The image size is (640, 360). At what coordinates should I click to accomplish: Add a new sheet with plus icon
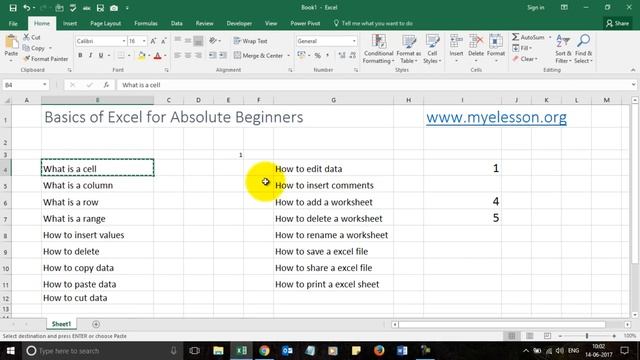click(96, 324)
